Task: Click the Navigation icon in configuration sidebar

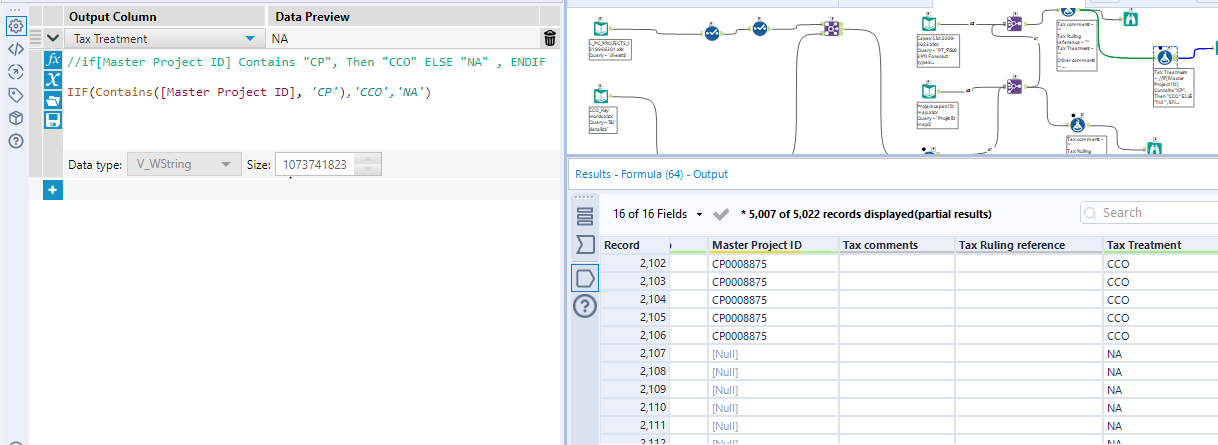Action: pyautogui.click(x=15, y=71)
